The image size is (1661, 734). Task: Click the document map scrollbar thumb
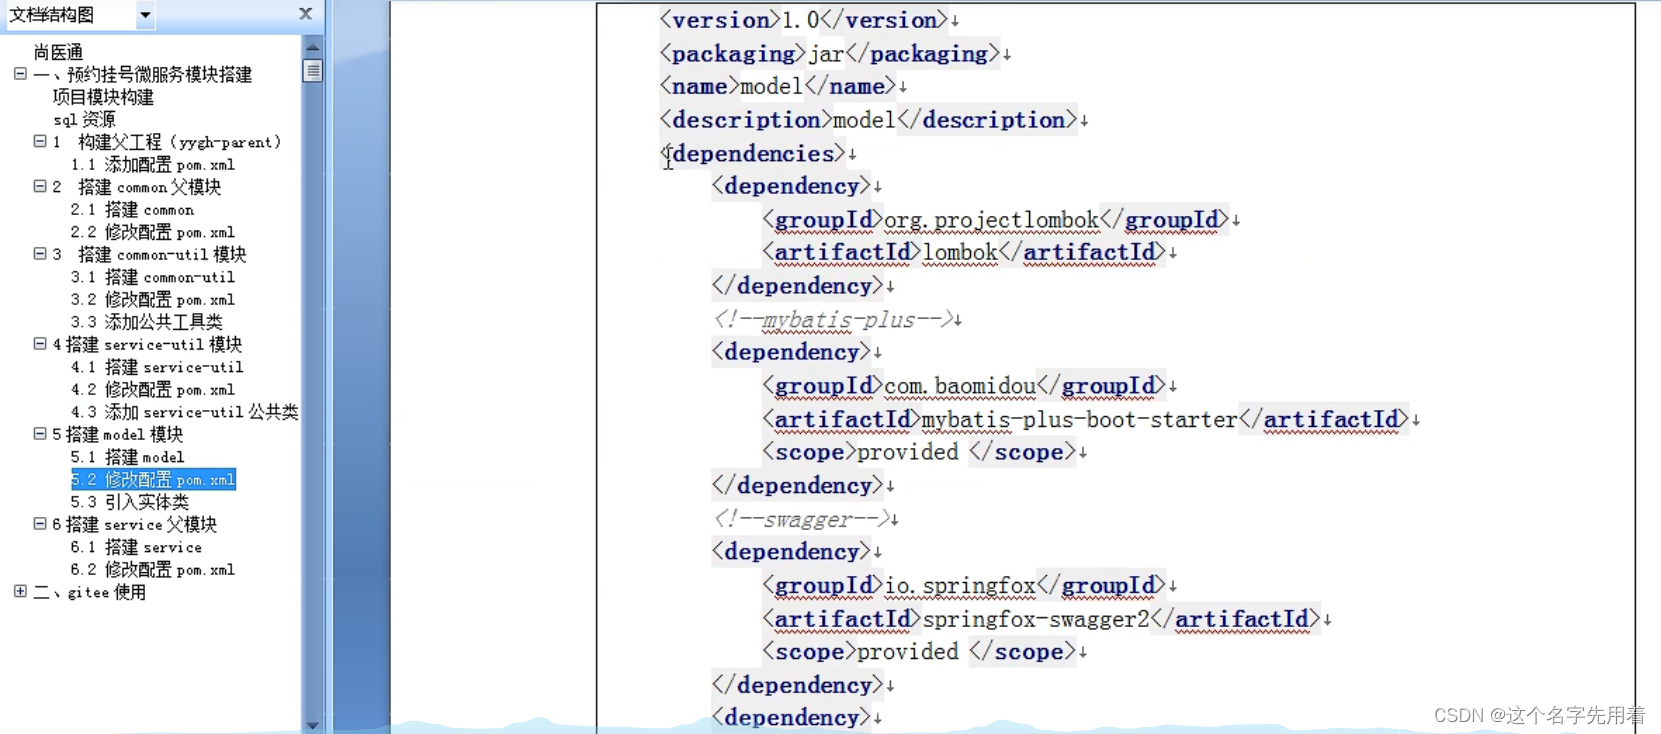[313, 70]
